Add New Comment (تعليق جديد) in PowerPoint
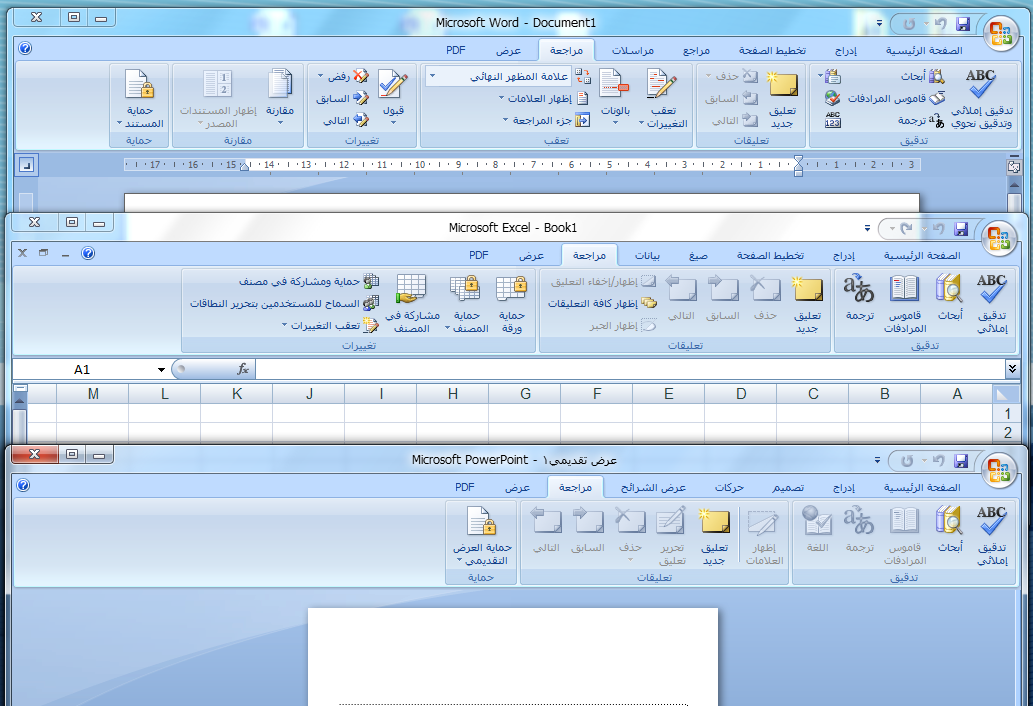1033x706 pixels. [715, 535]
